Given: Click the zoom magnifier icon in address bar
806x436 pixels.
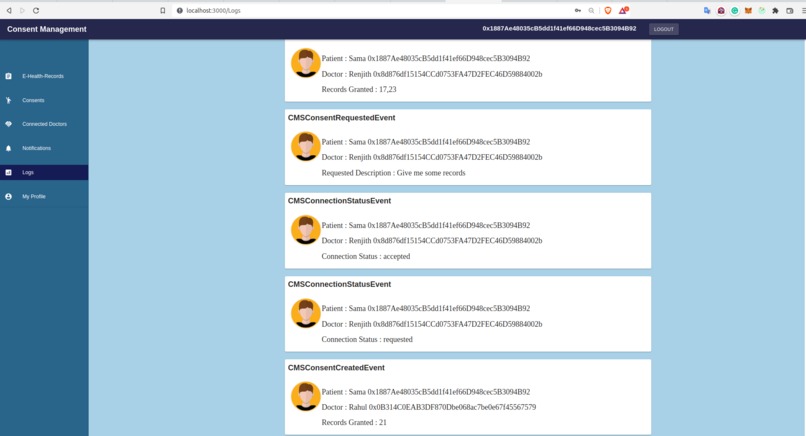Looking at the screenshot, I should pyautogui.click(x=592, y=10).
